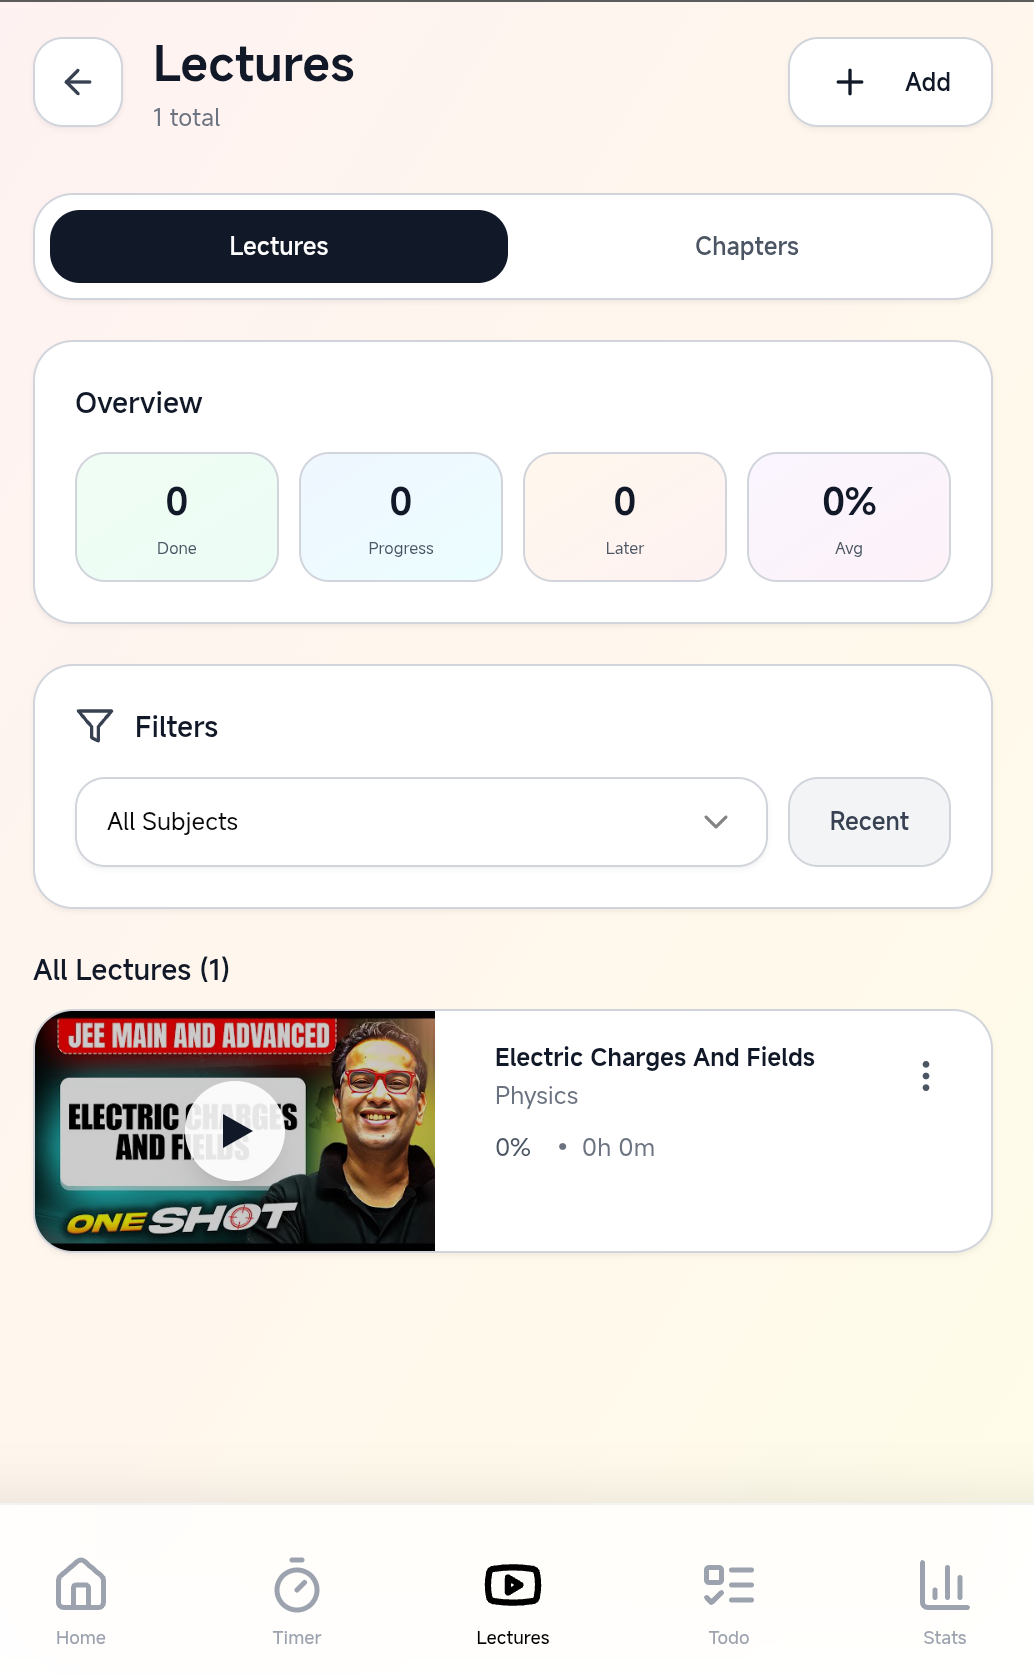The width and height of the screenshot is (1034, 1675).
Task: Open the three-dot menu on the lecture card
Action: click(925, 1075)
